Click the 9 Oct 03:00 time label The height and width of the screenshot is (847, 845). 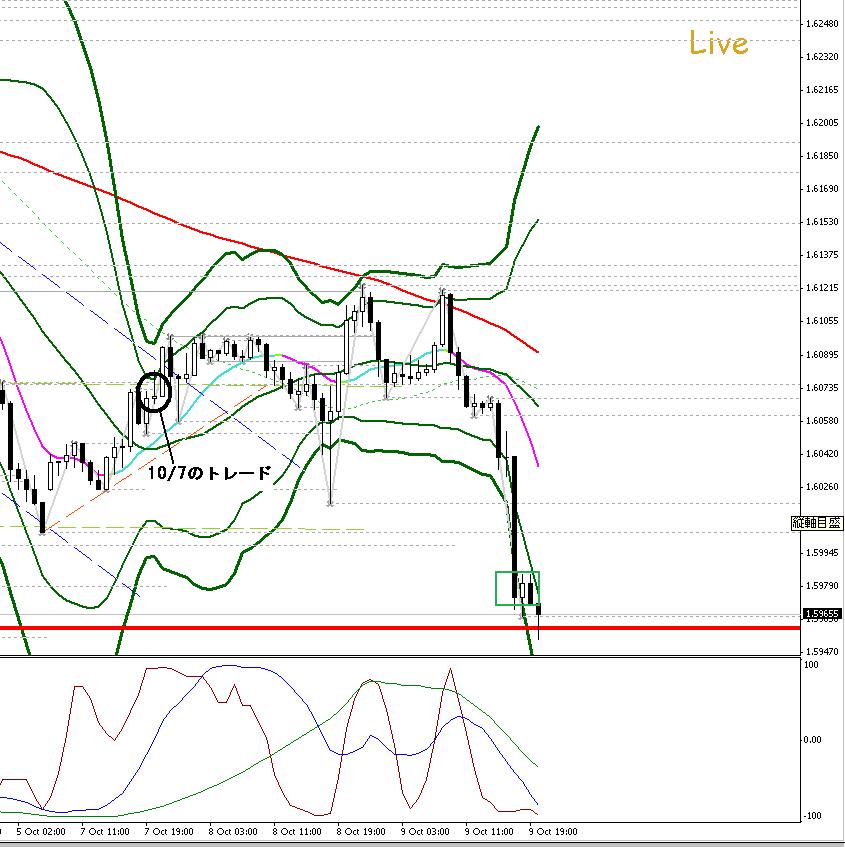[x=425, y=831]
